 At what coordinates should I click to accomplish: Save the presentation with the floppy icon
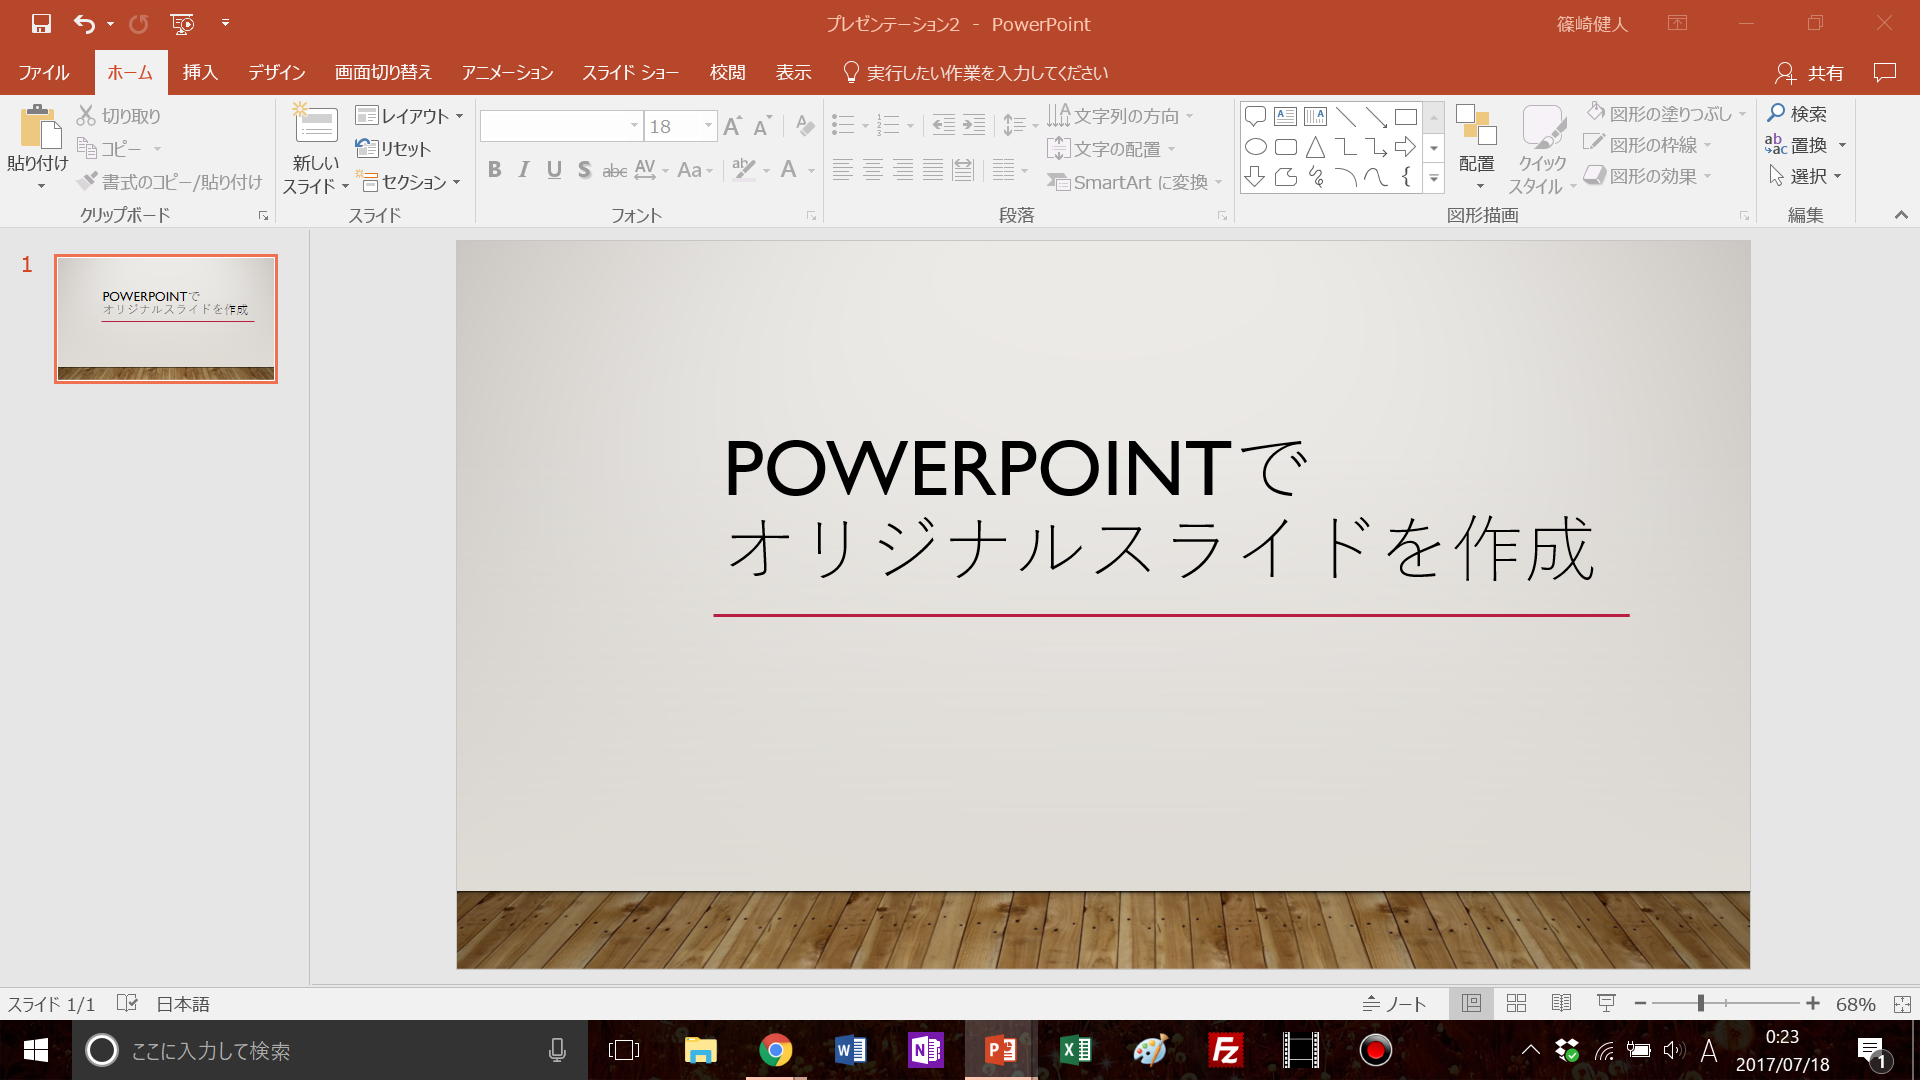(41, 23)
